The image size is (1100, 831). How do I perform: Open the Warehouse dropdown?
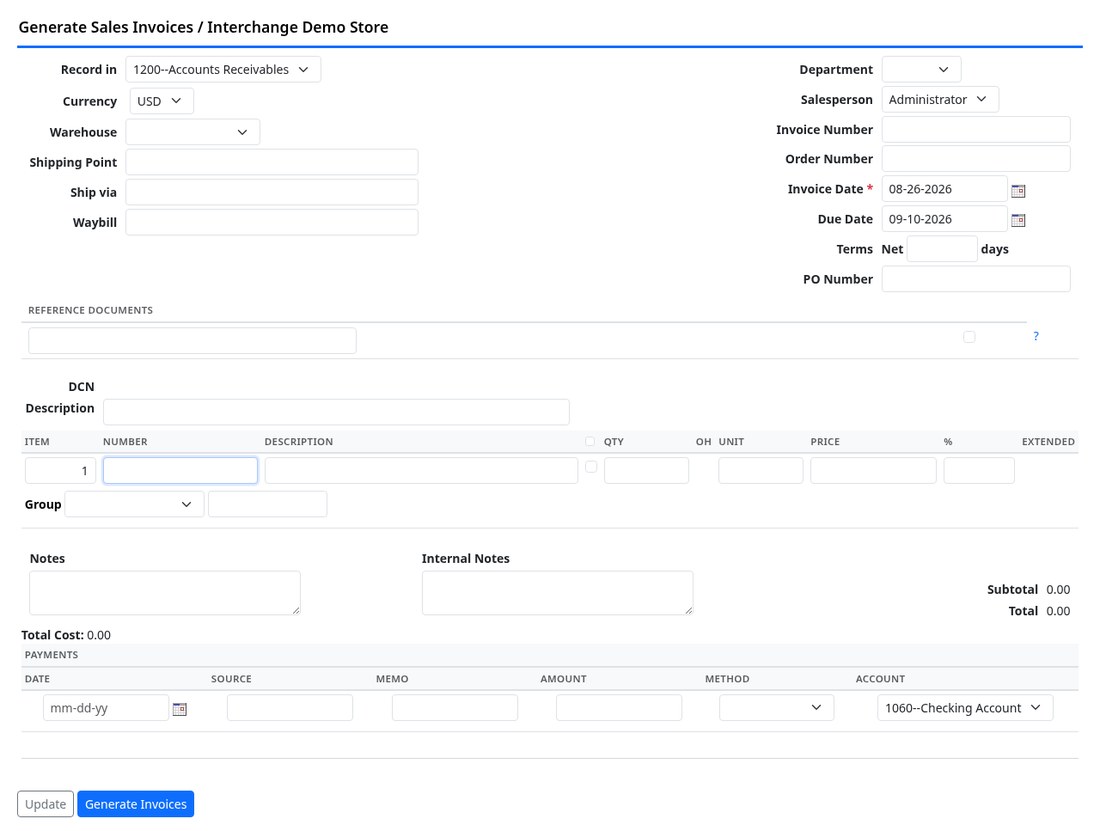pyautogui.click(x=193, y=132)
